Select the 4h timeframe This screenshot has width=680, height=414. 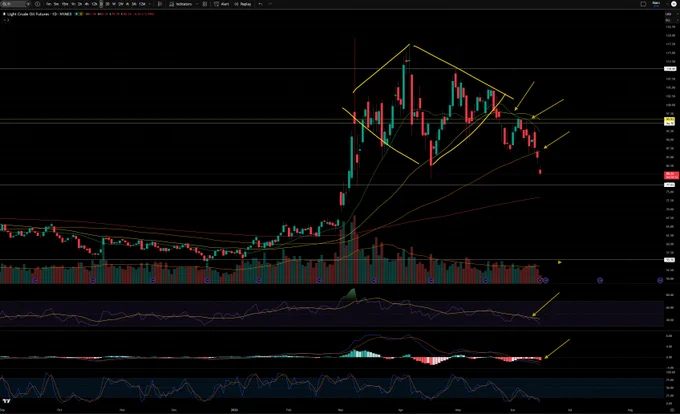coord(87,4)
